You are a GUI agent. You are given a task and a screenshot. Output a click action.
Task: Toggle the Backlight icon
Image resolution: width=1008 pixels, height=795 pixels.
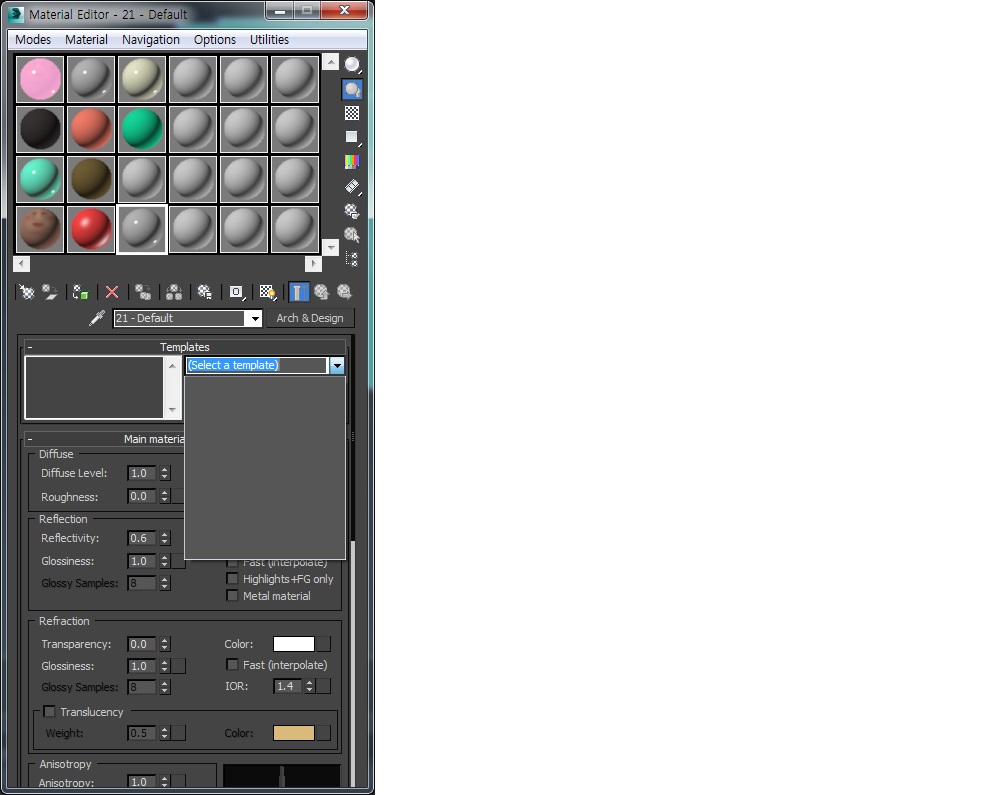(352, 89)
